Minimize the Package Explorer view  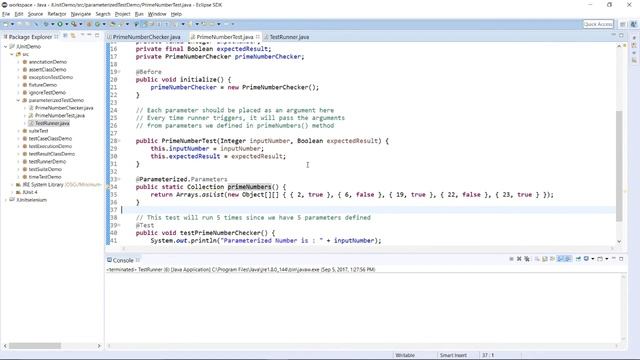(89, 36)
